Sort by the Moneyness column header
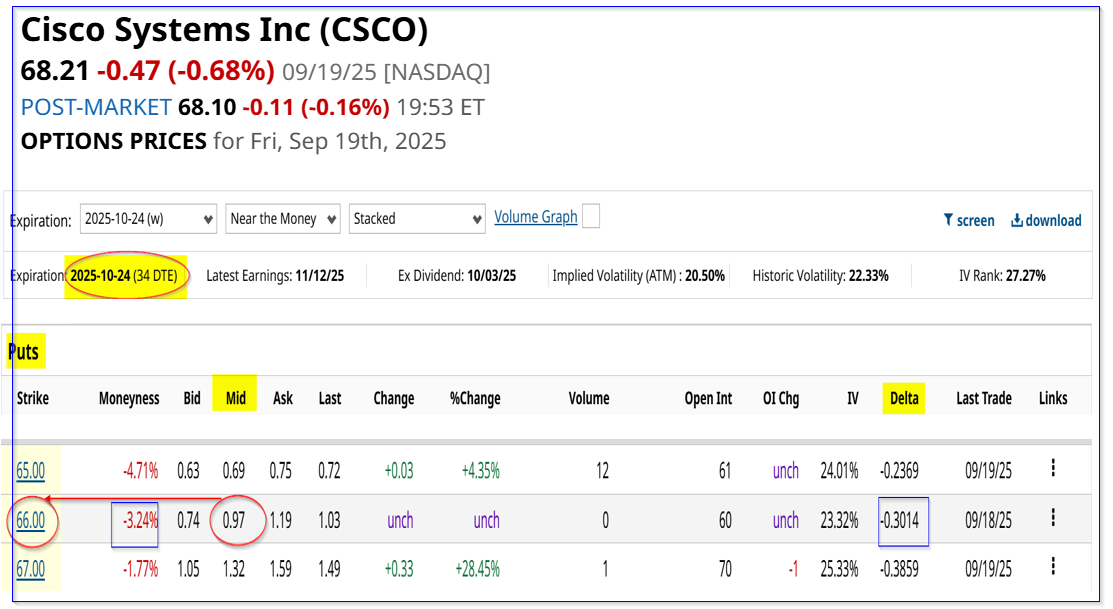Viewport: 1113px width, 609px height. 129,398
